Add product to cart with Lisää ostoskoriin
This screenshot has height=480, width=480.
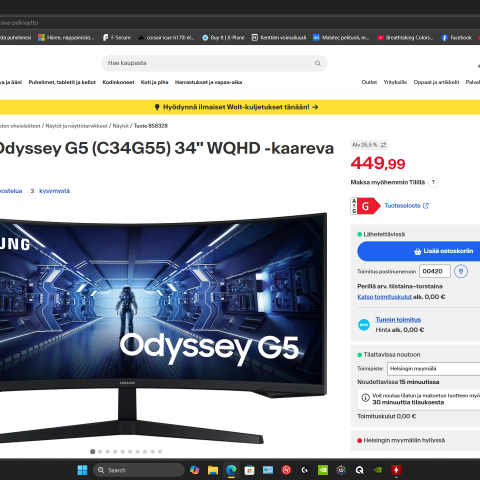point(419,251)
